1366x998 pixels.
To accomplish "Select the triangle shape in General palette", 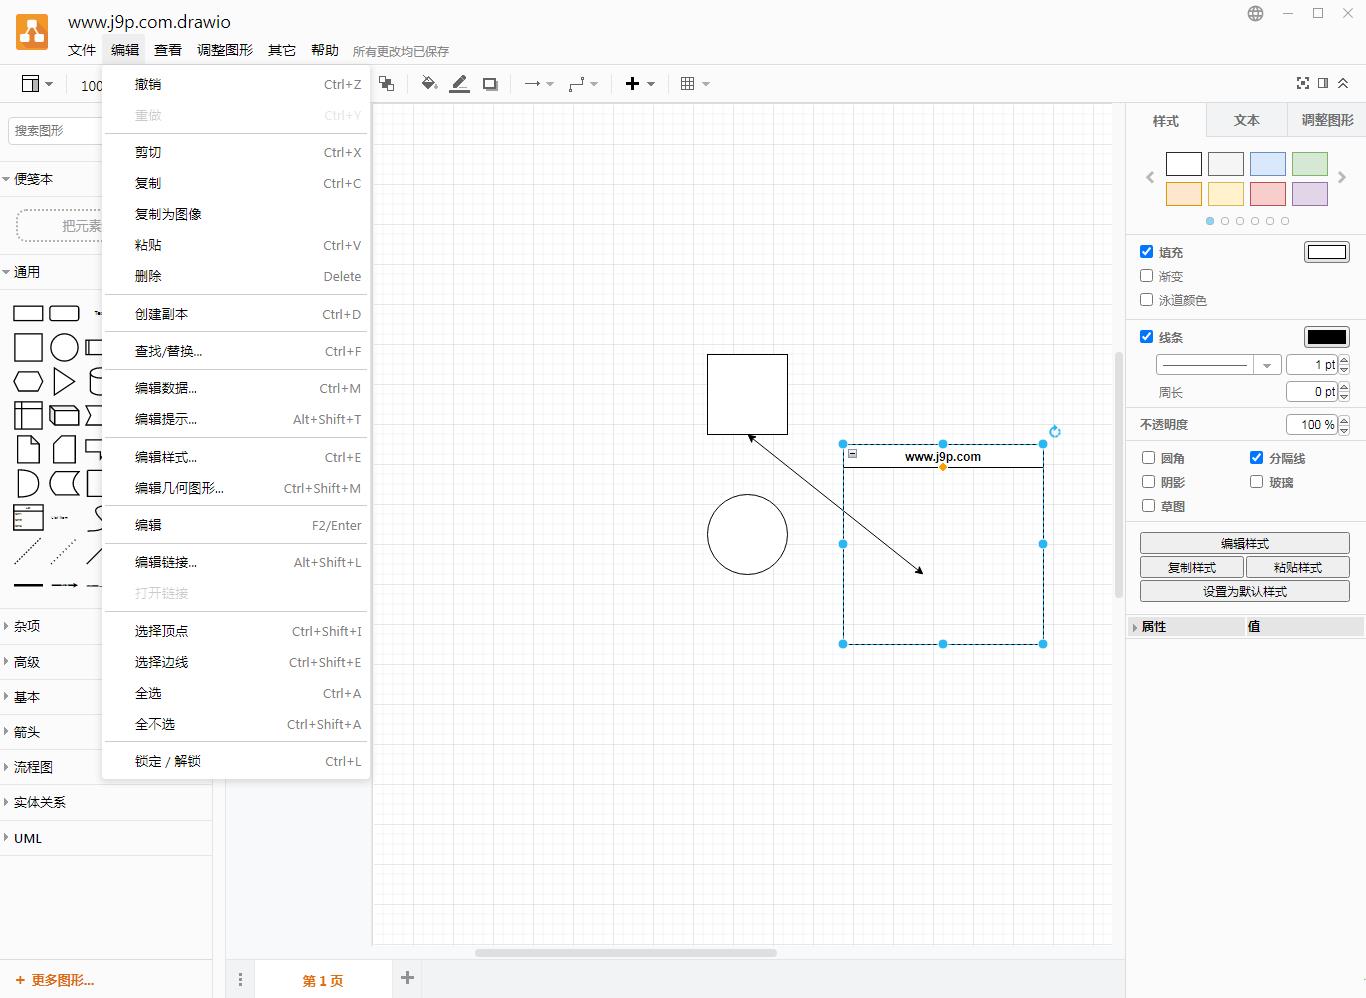I will [64, 381].
